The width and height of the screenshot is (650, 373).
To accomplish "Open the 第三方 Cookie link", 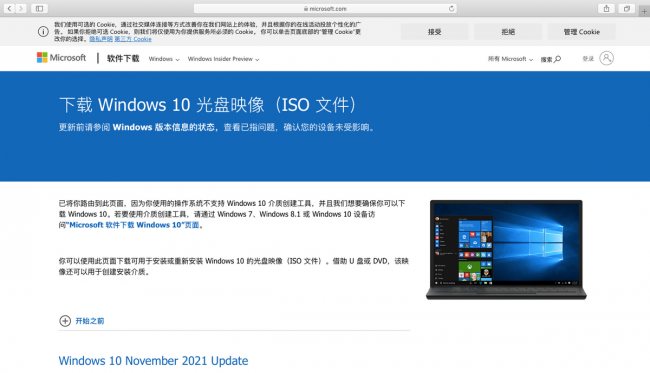I will (x=133, y=39).
